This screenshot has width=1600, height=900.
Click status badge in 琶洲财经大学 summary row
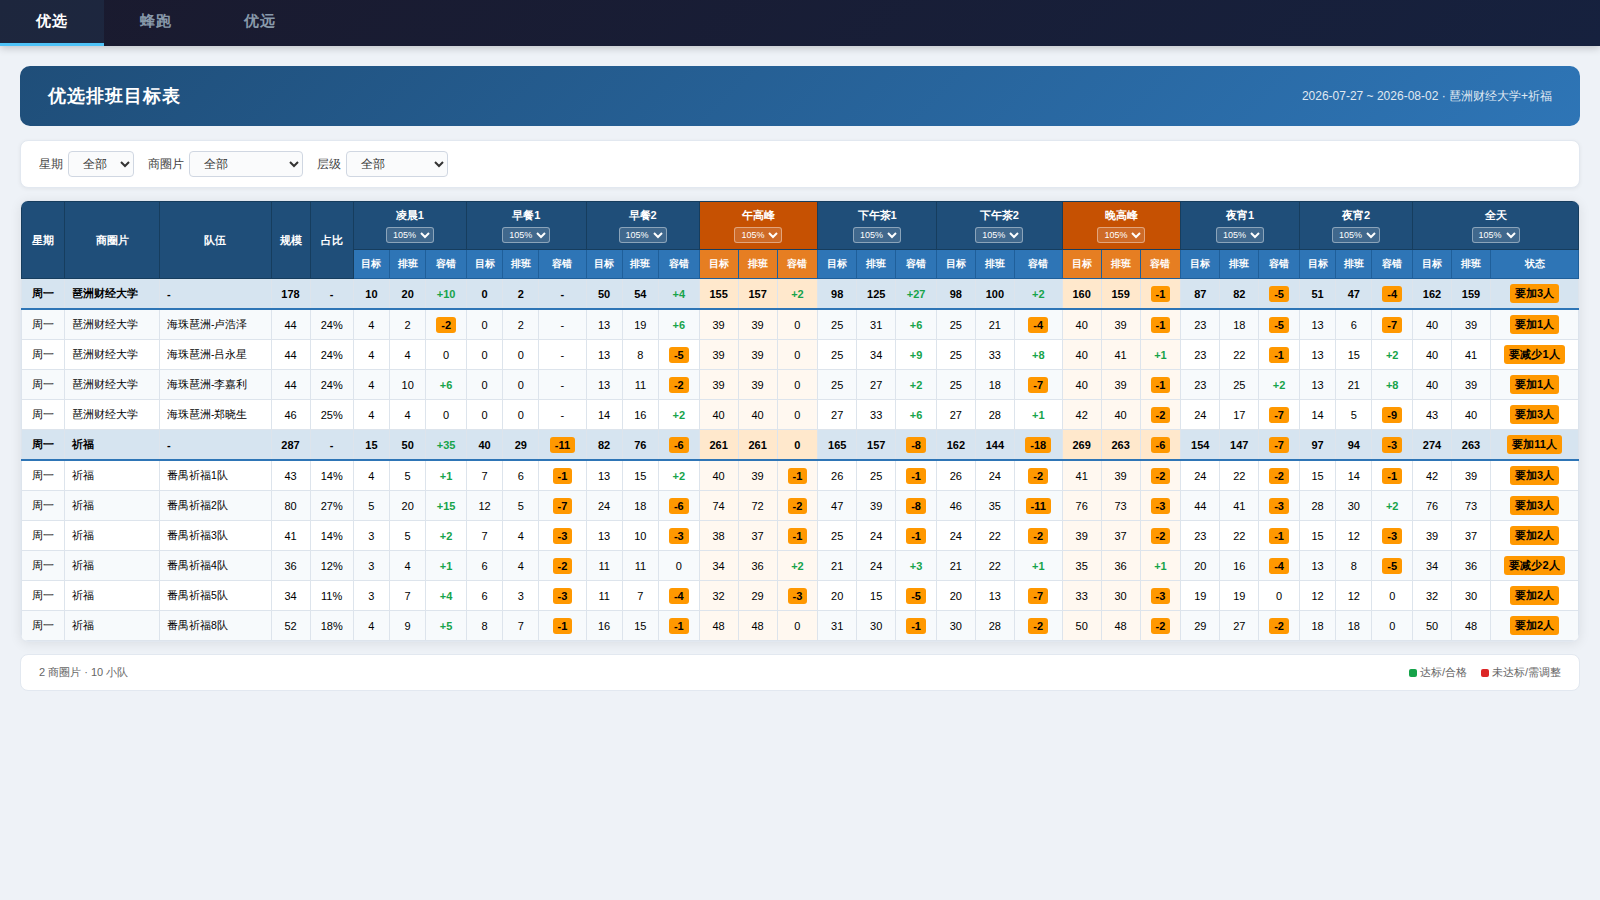(1534, 294)
